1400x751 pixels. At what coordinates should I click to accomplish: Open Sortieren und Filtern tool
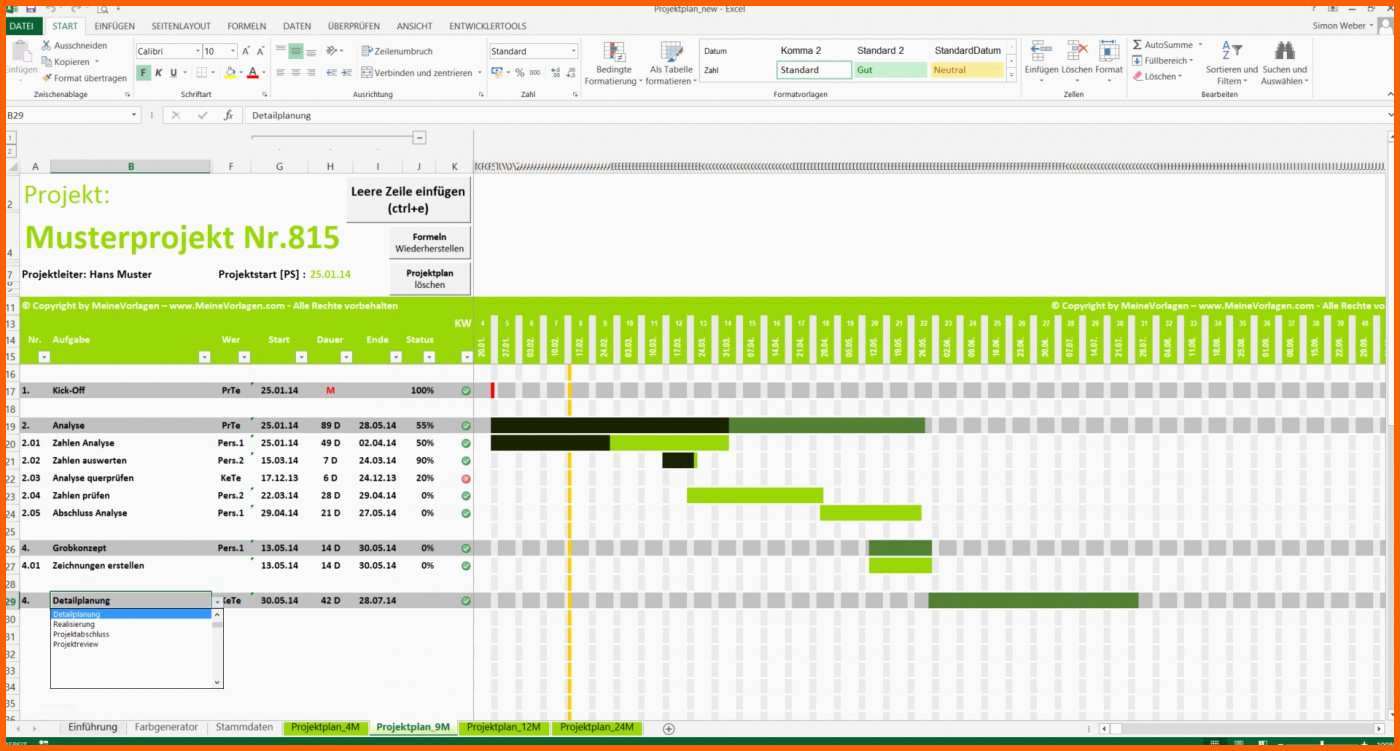click(x=1231, y=62)
